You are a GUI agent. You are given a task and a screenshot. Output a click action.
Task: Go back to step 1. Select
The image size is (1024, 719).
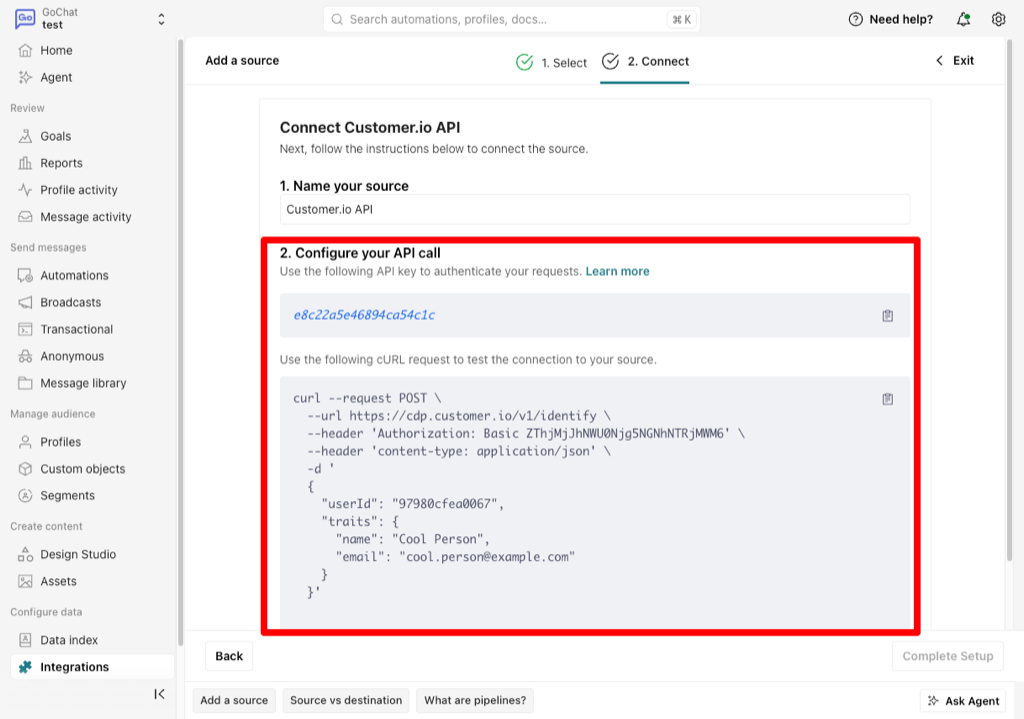[x=551, y=62]
